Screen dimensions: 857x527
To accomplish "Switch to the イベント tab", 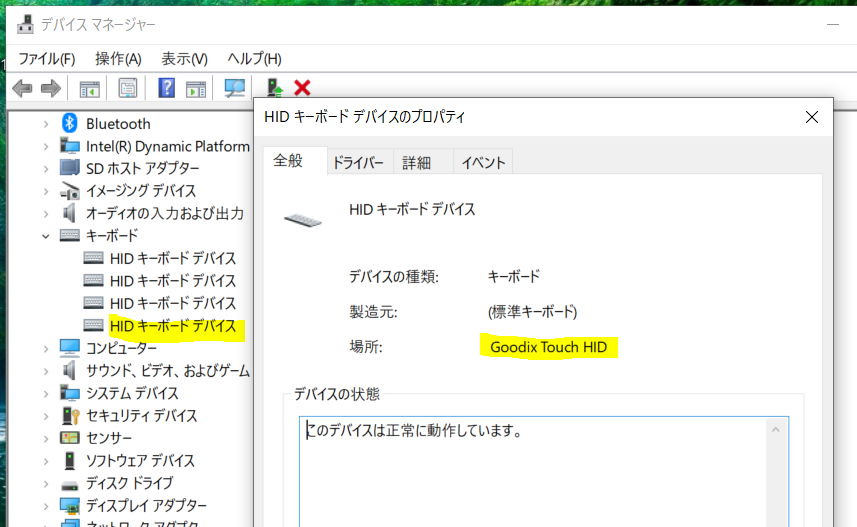I will [x=483, y=162].
